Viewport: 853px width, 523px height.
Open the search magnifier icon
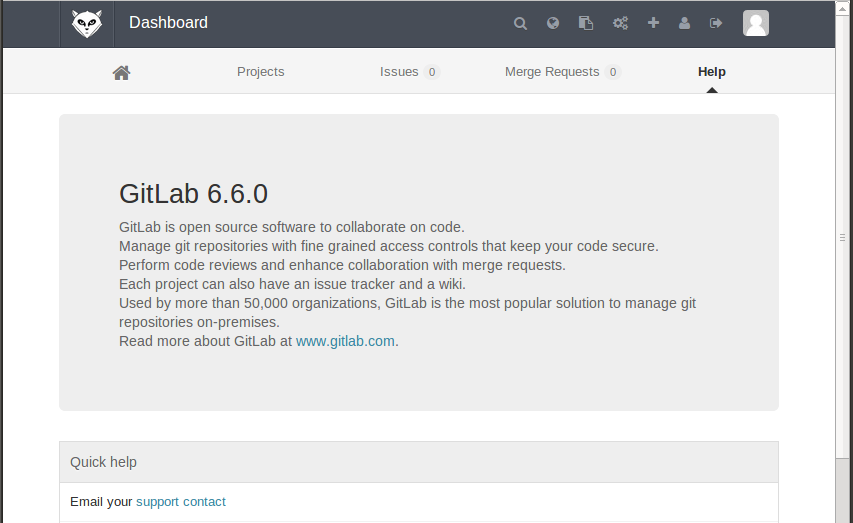(520, 23)
